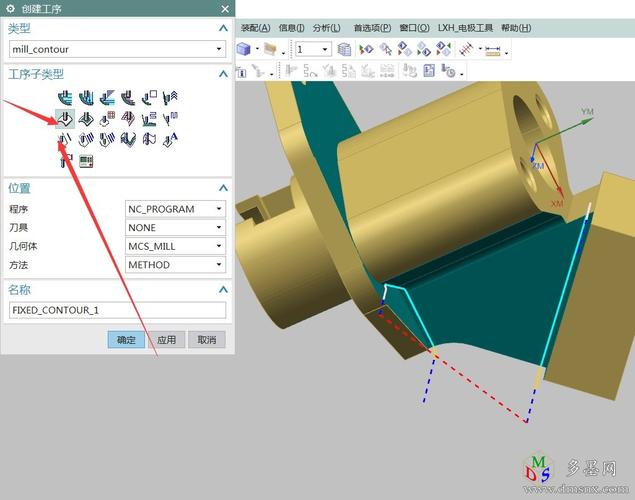Click the information 'i' toolbar icon

pos(242,72)
